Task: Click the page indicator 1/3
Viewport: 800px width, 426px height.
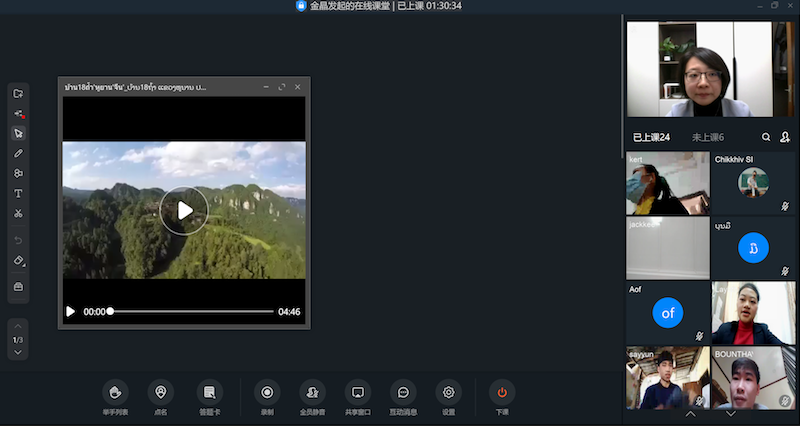Action: pos(18,340)
